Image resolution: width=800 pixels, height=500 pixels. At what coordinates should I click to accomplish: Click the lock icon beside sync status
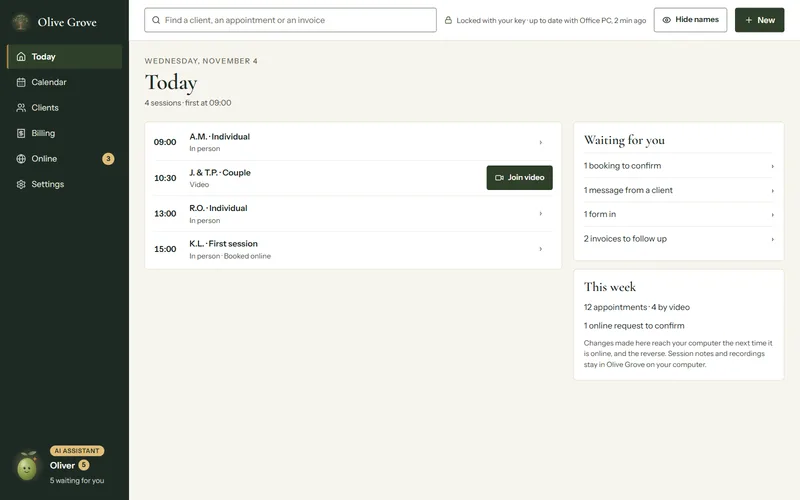tap(448, 20)
